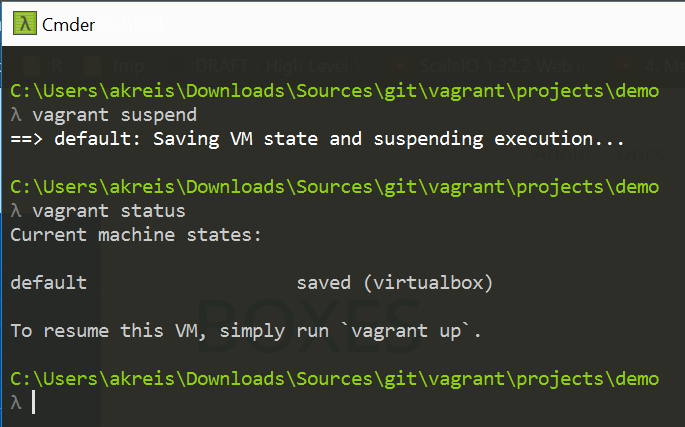
Task: Click the lambda symbol on the last prompt
Action: pyautogui.click(x=15, y=403)
